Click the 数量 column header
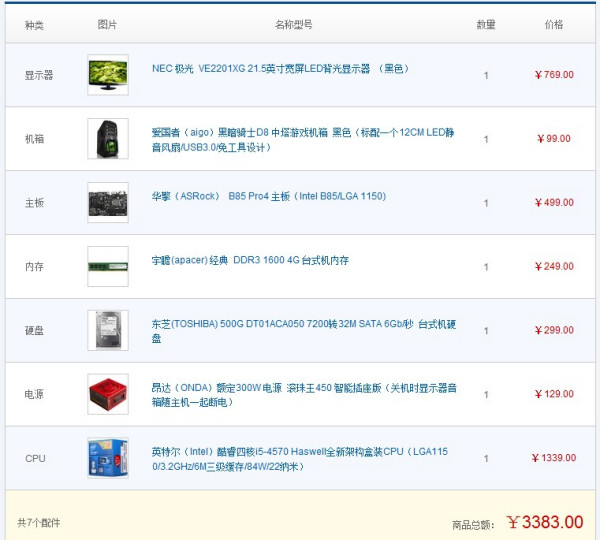This screenshot has width=600, height=540. tap(486, 24)
